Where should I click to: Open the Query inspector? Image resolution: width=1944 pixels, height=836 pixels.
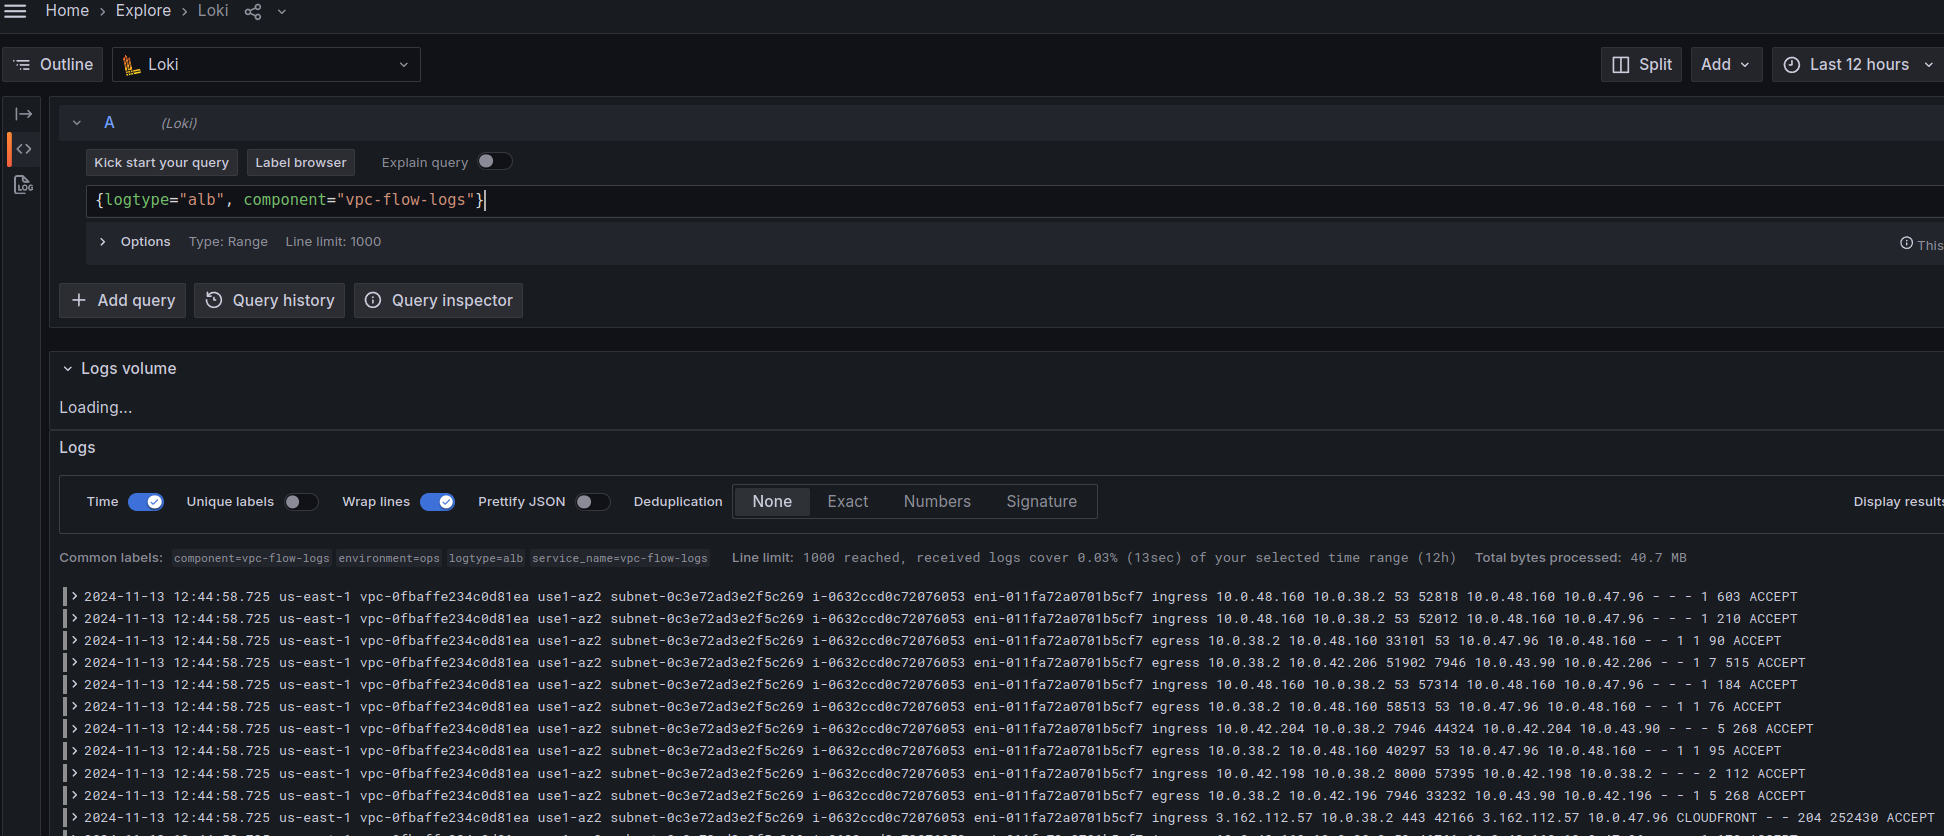pyautogui.click(x=438, y=300)
